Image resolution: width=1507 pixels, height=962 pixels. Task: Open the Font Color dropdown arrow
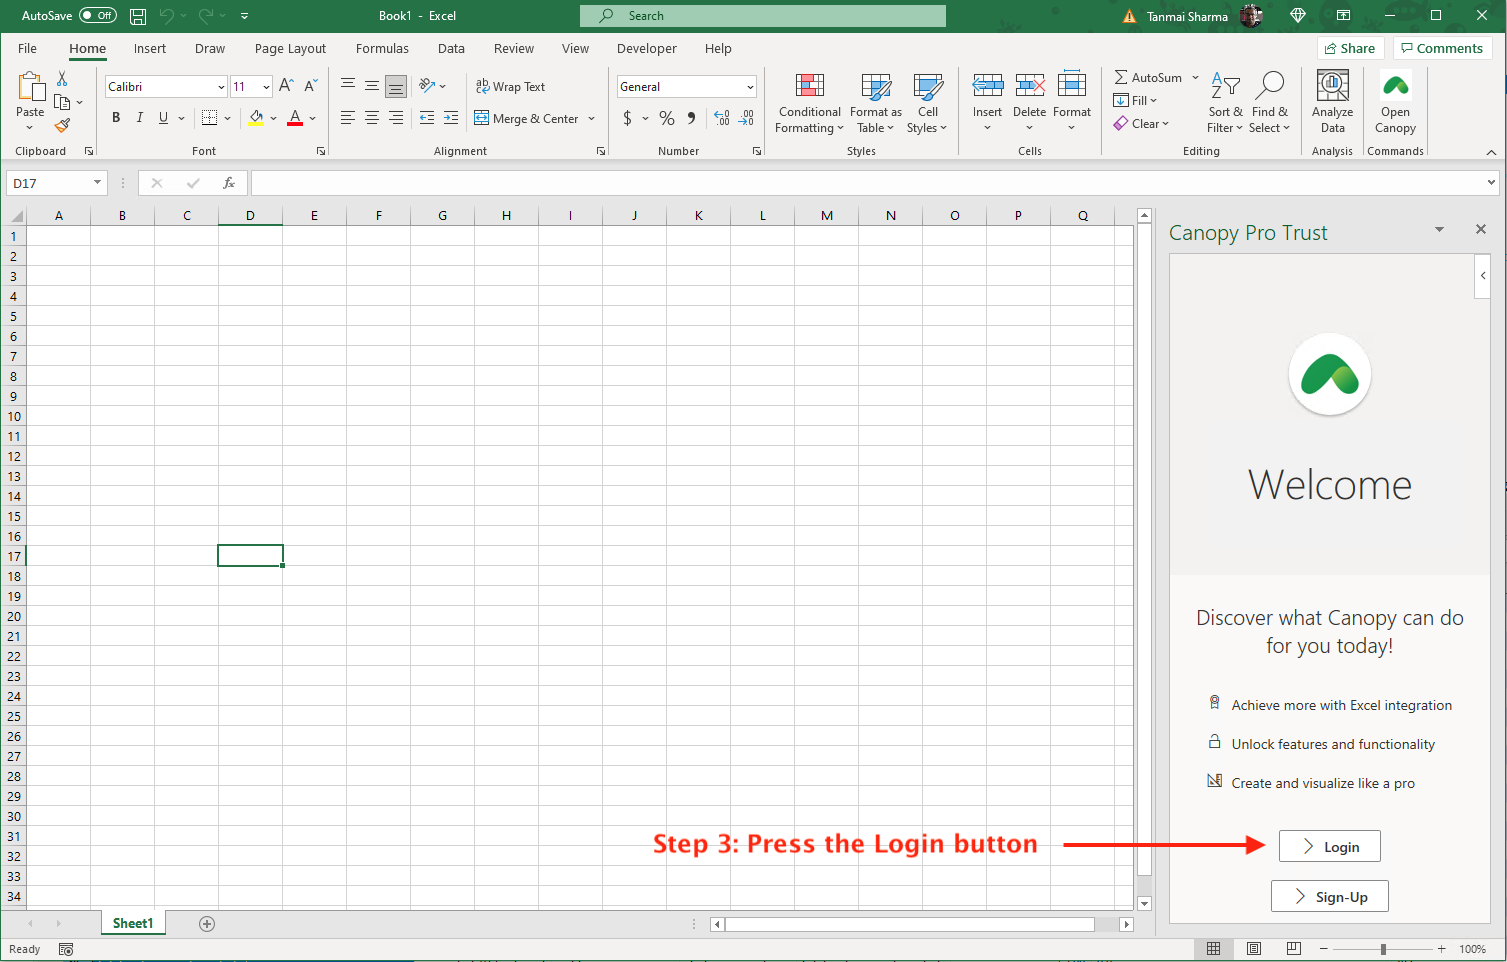(x=313, y=118)
